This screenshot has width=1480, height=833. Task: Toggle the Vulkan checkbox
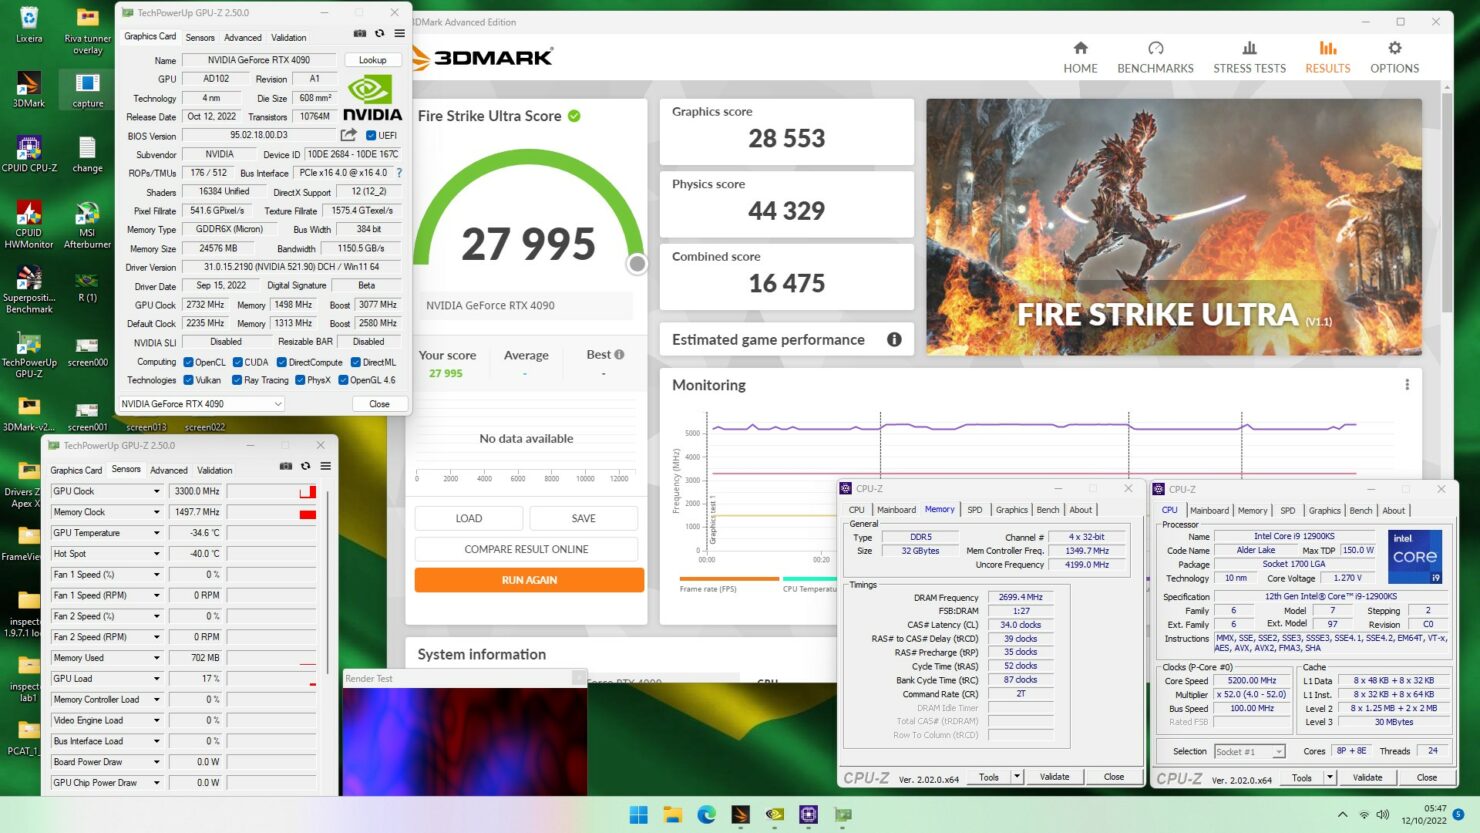(x=188, y=380)
